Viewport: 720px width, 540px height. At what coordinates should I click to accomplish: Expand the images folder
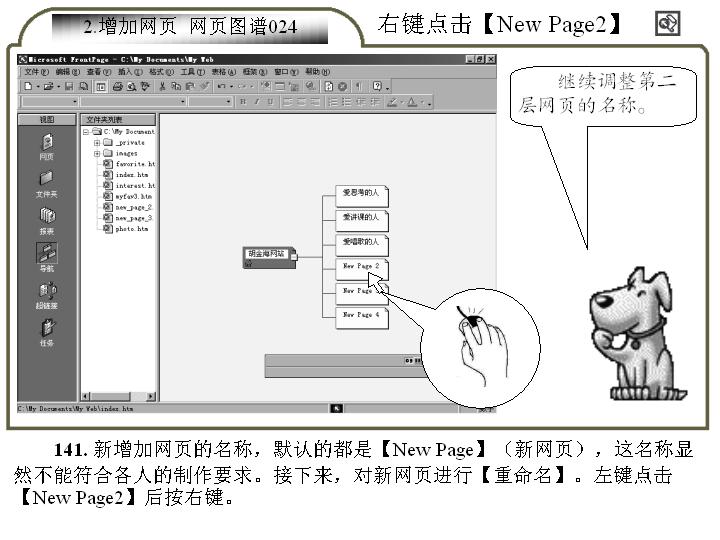pyautogui.click(x=97, y=153)
